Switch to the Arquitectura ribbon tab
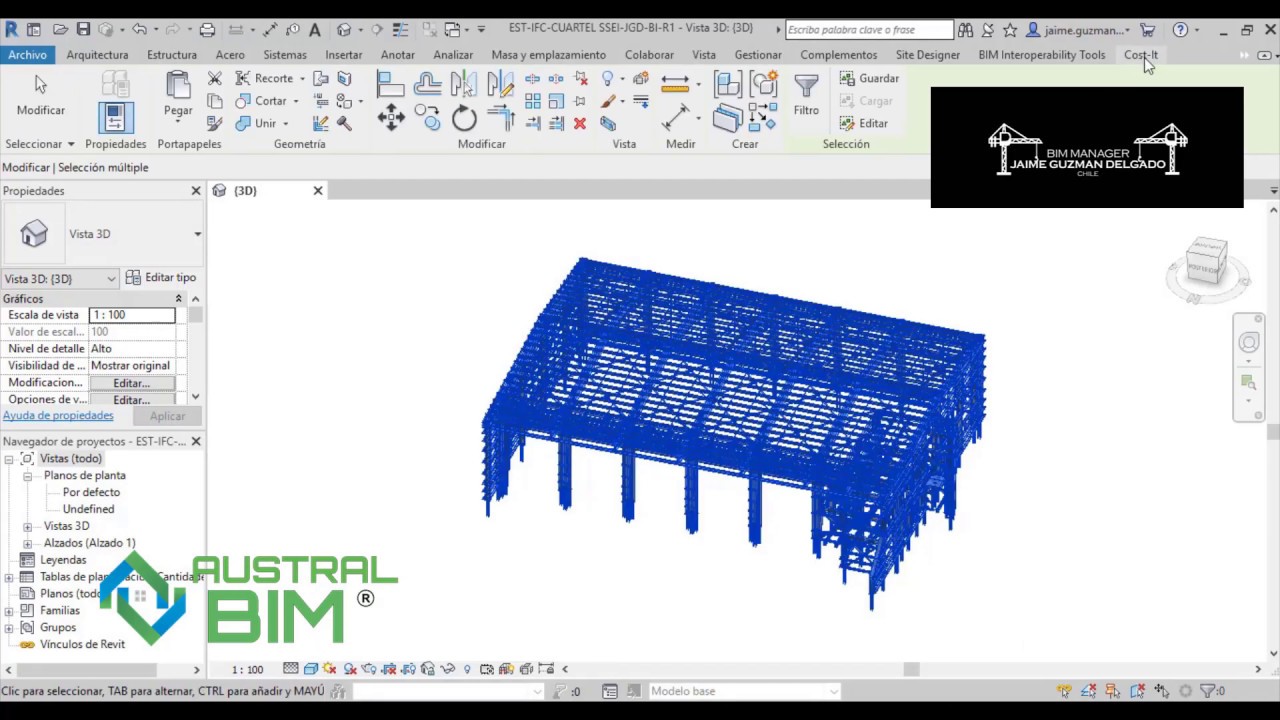This screenshot has width=1280, height=720. coord(97,55)
